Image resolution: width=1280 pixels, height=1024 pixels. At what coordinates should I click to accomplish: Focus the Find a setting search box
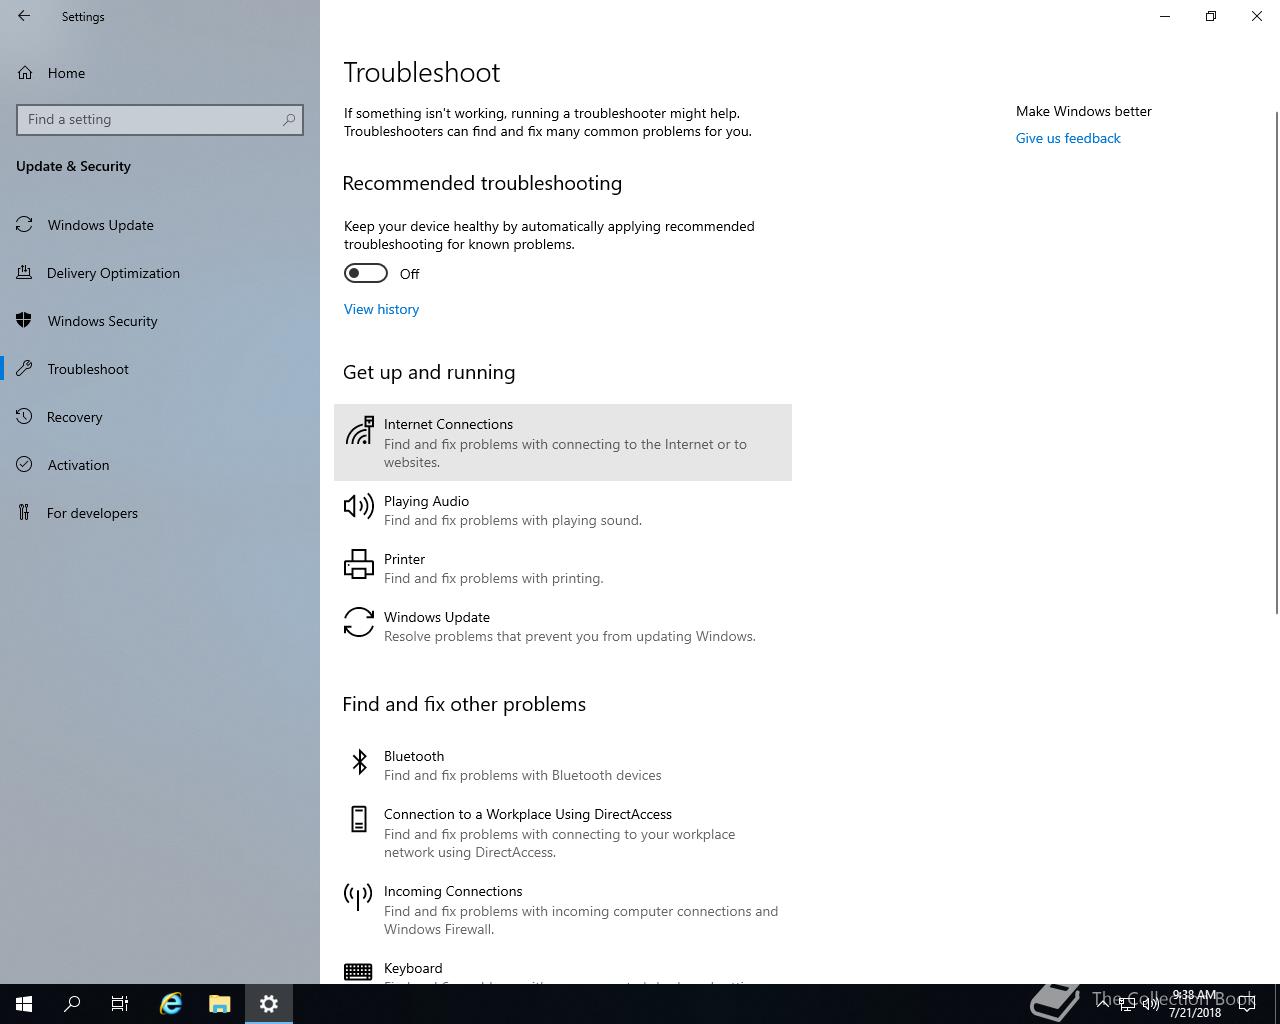pyautogui.click(x=160, y=119)
